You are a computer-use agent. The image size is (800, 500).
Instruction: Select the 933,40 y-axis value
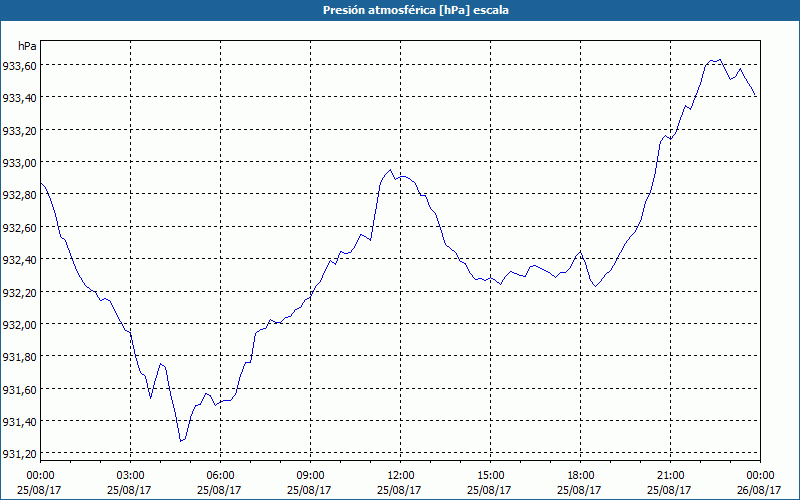point(19,98)
